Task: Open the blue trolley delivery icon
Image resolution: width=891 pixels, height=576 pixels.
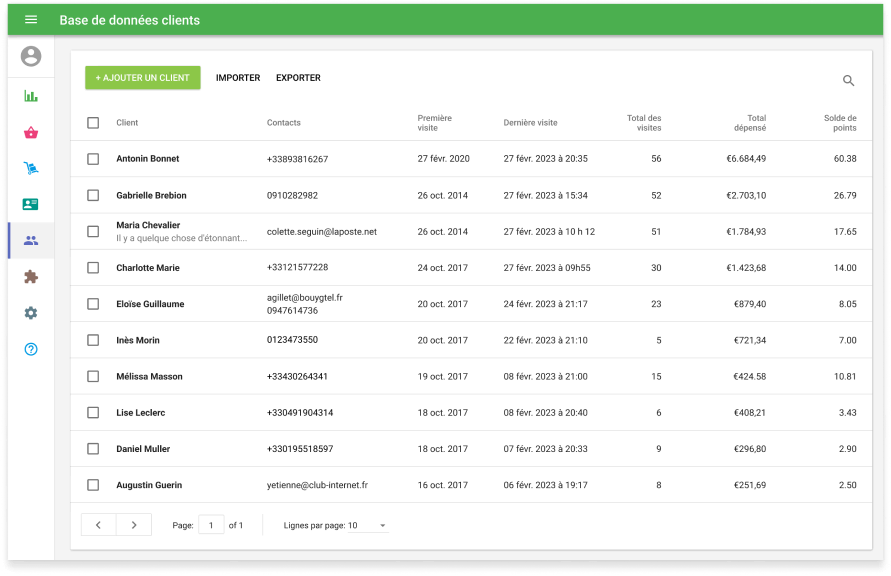Action: (x=31, y=169)
